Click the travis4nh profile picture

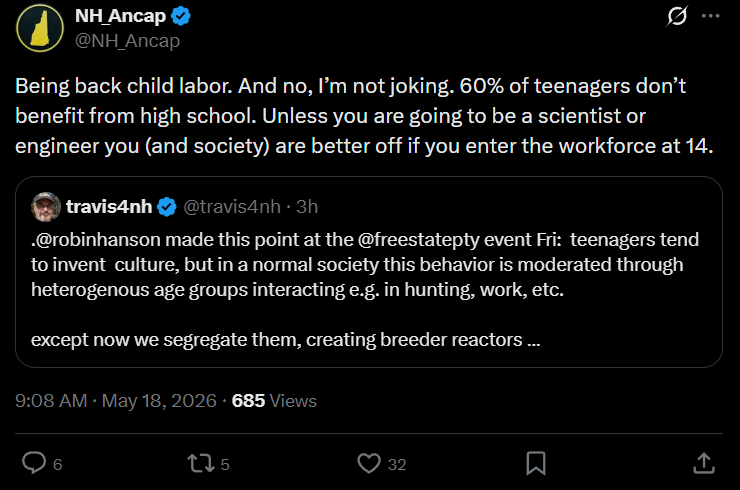[x=46, y=207]
